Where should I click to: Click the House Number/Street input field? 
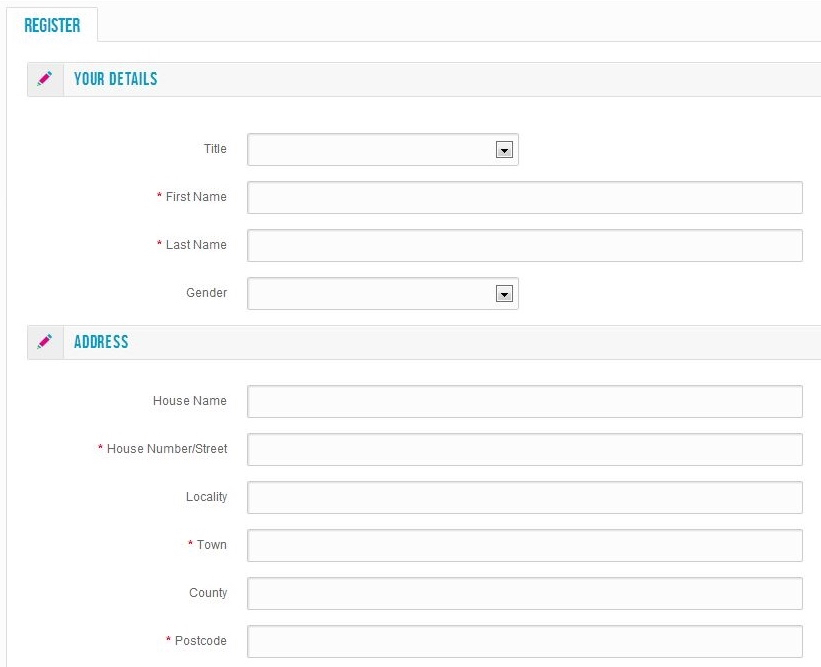(525, 449)
